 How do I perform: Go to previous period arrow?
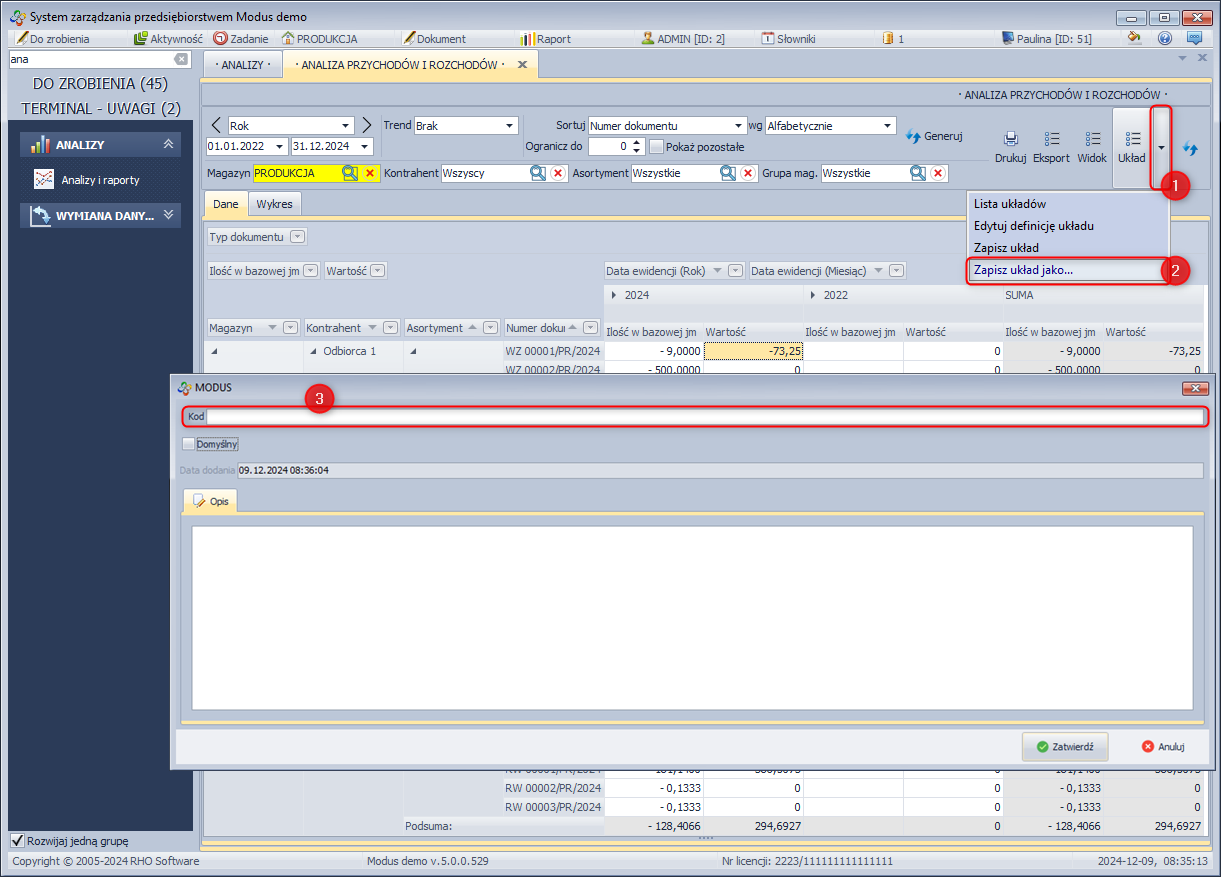[x=216, y=125]
